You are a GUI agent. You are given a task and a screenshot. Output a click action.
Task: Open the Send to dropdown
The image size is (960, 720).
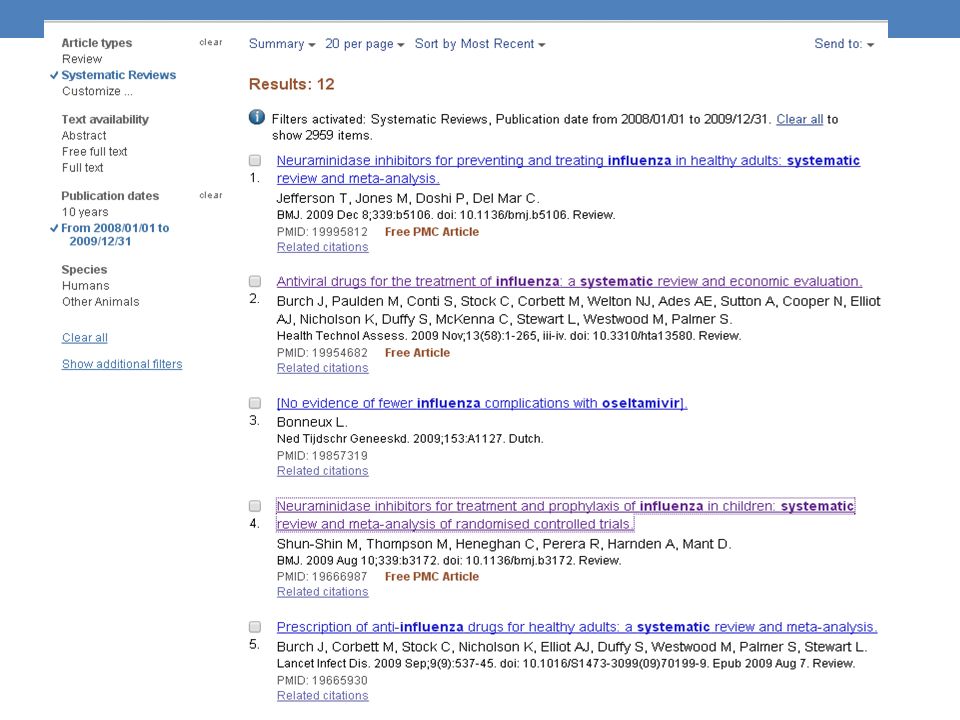pyautogui.click(x=844, y=44)
